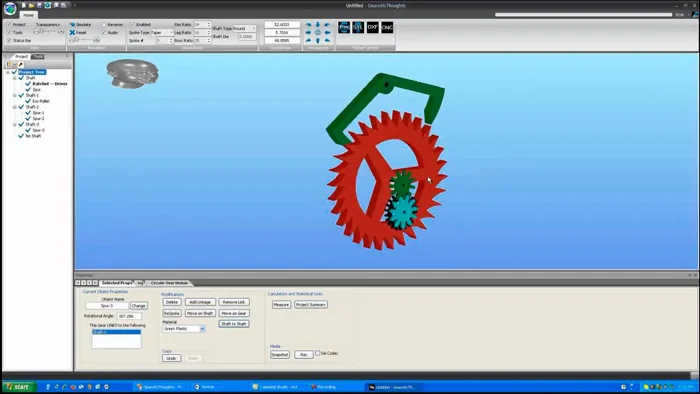Image resolution: width=700 pixels, height=394 pixels.
Task: Click the center perspective globe icon
Action: (318, 33)
